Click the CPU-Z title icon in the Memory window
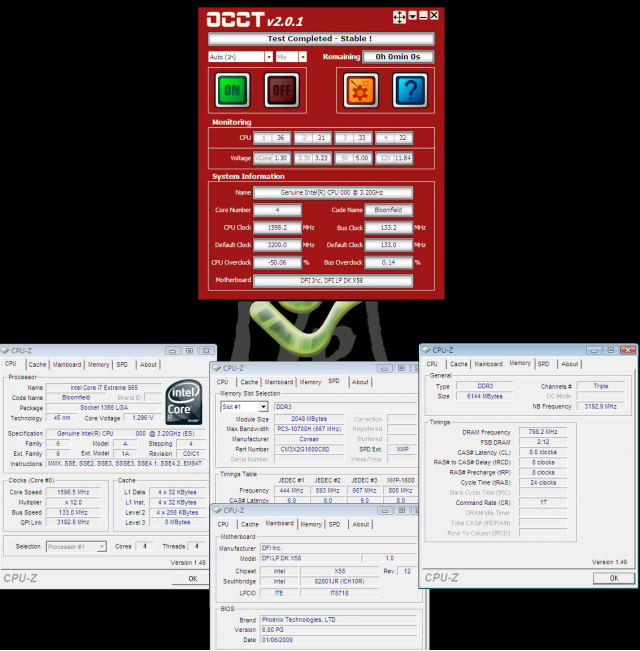The image size is (640, 651). [x=427, y=350]
